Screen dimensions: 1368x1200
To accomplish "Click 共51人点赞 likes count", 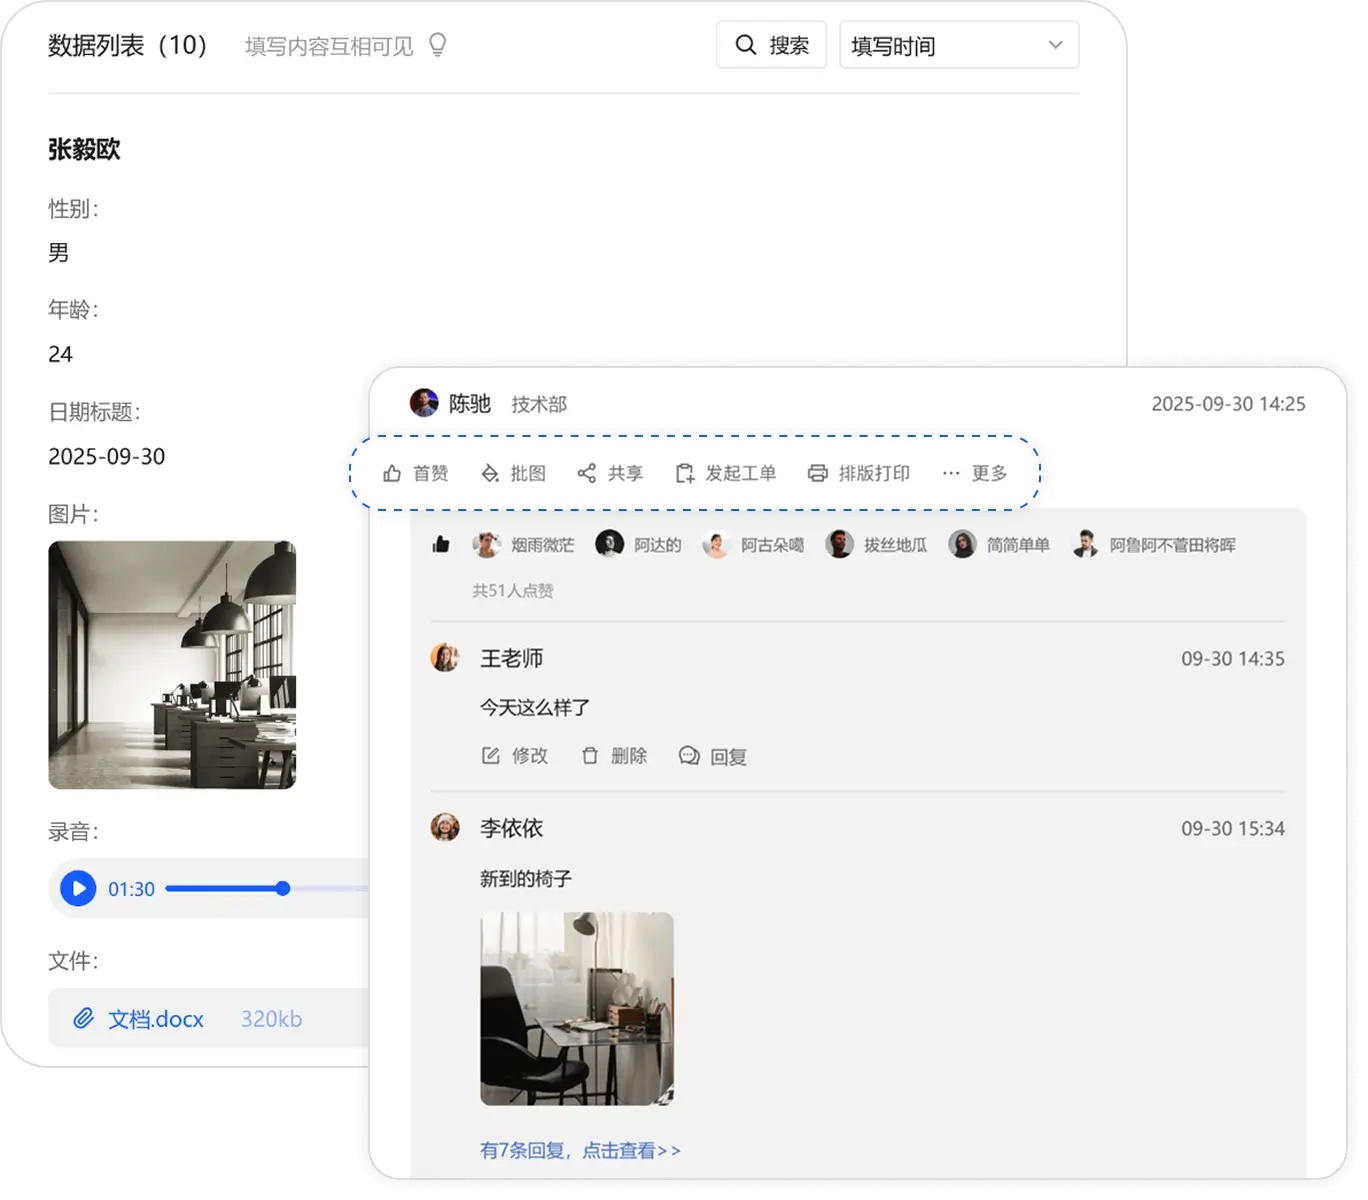I will (513, 591).
